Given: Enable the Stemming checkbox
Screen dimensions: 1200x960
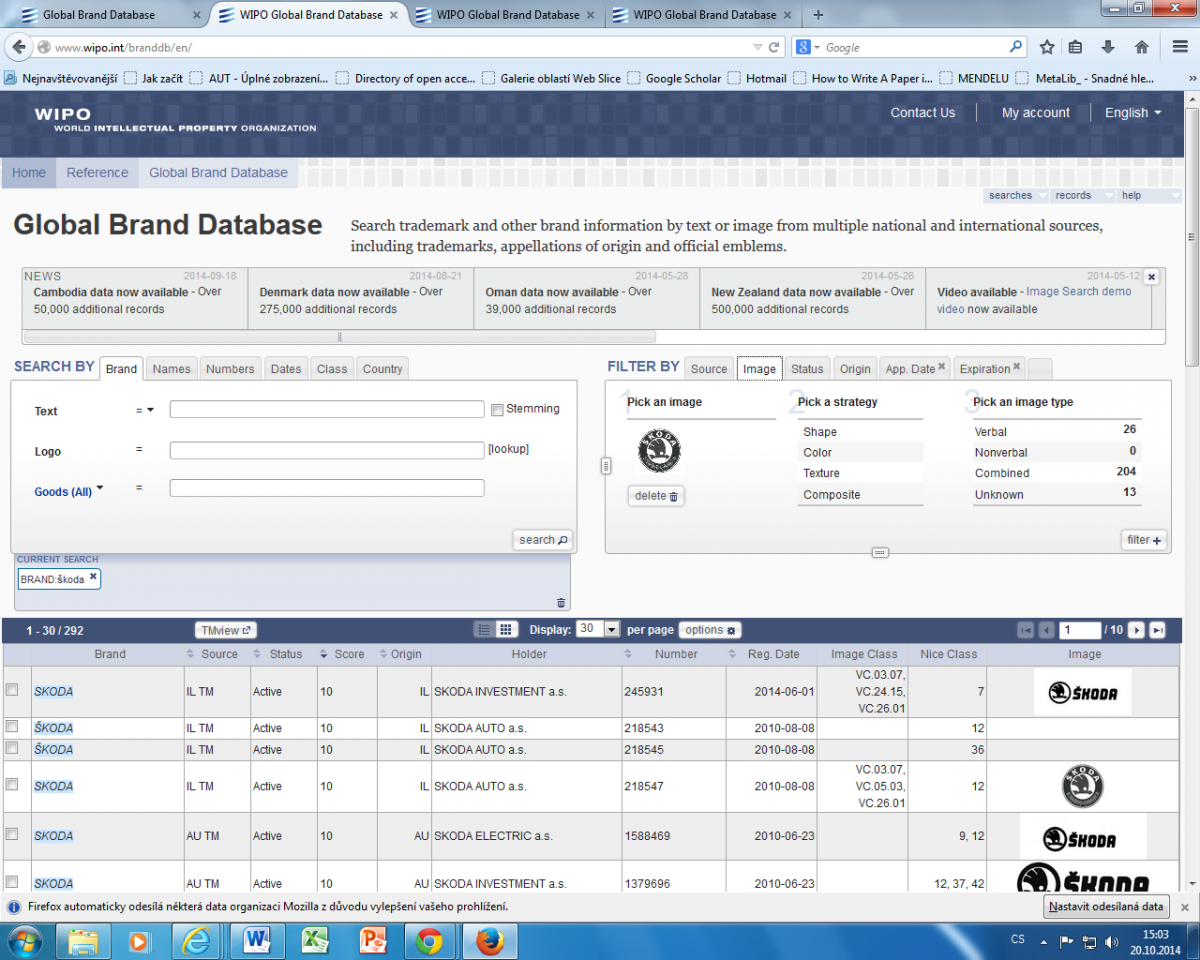Looking at the screenshot, I should 497,409.
